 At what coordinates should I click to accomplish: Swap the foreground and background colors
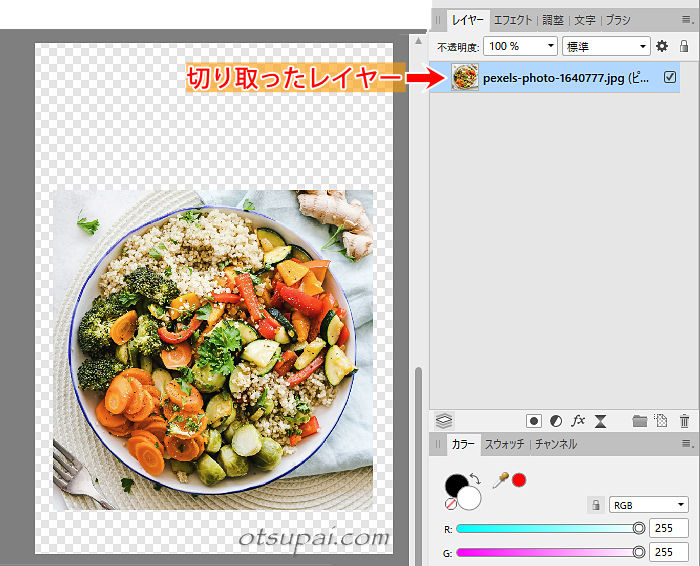[474, 479]
